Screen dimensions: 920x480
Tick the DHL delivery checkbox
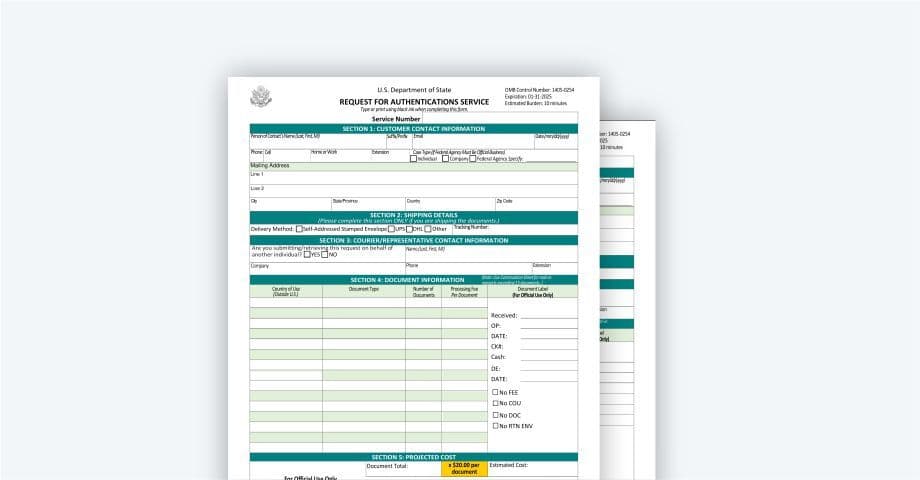[410, 229]
